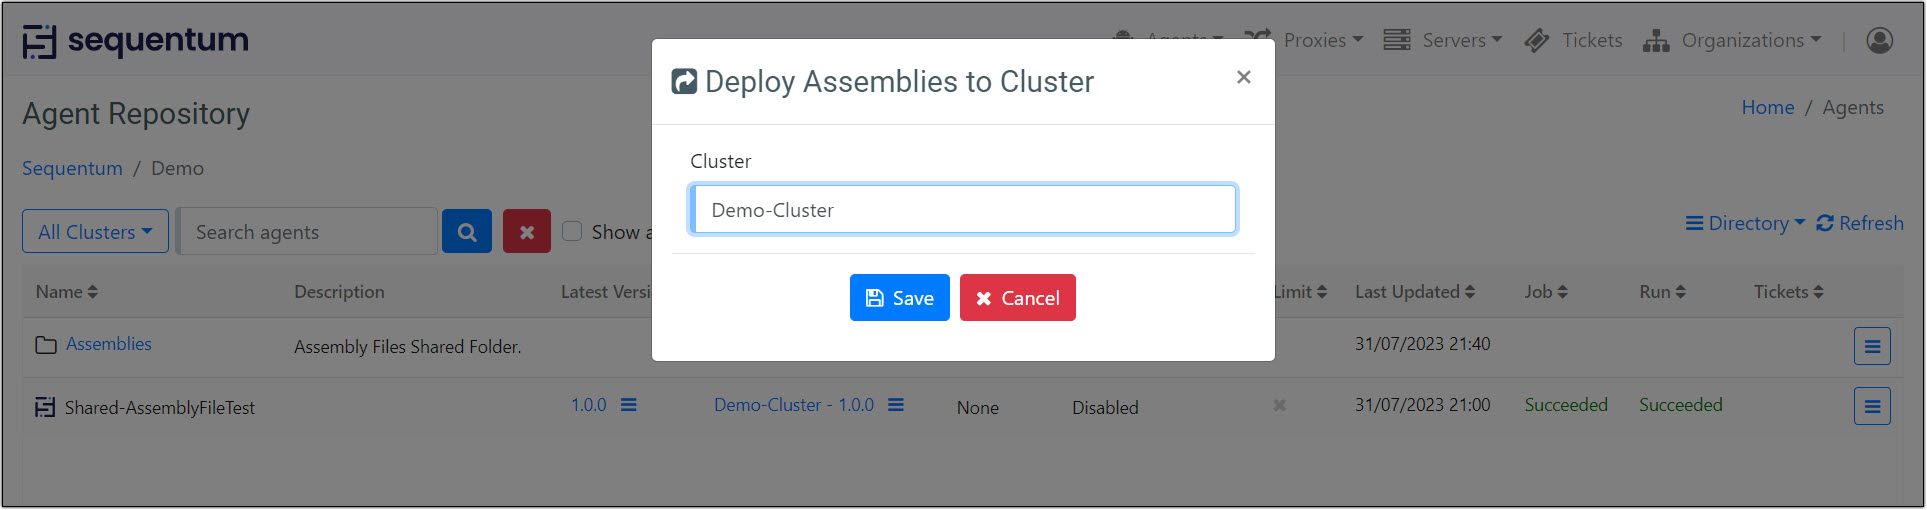Open the Directory dropdown
1927x510 pixels.
coord(1745,223)
